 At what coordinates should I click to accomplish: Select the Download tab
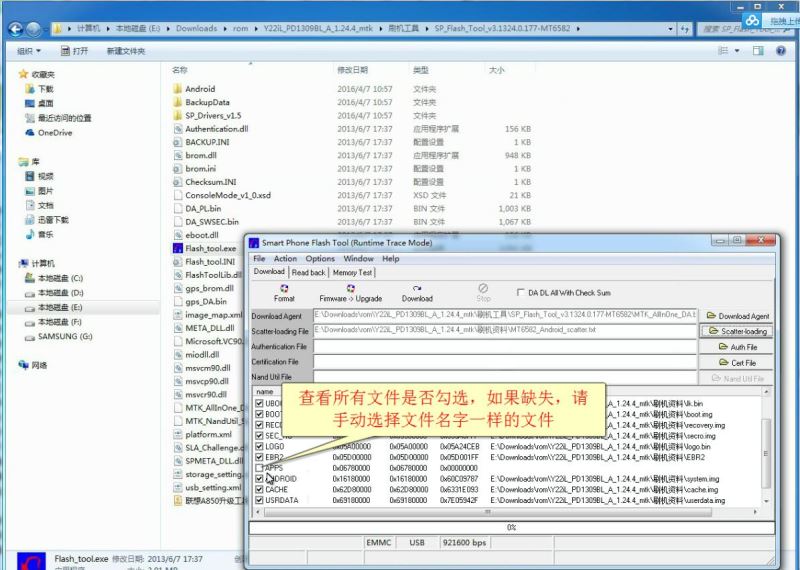point(269,272)
